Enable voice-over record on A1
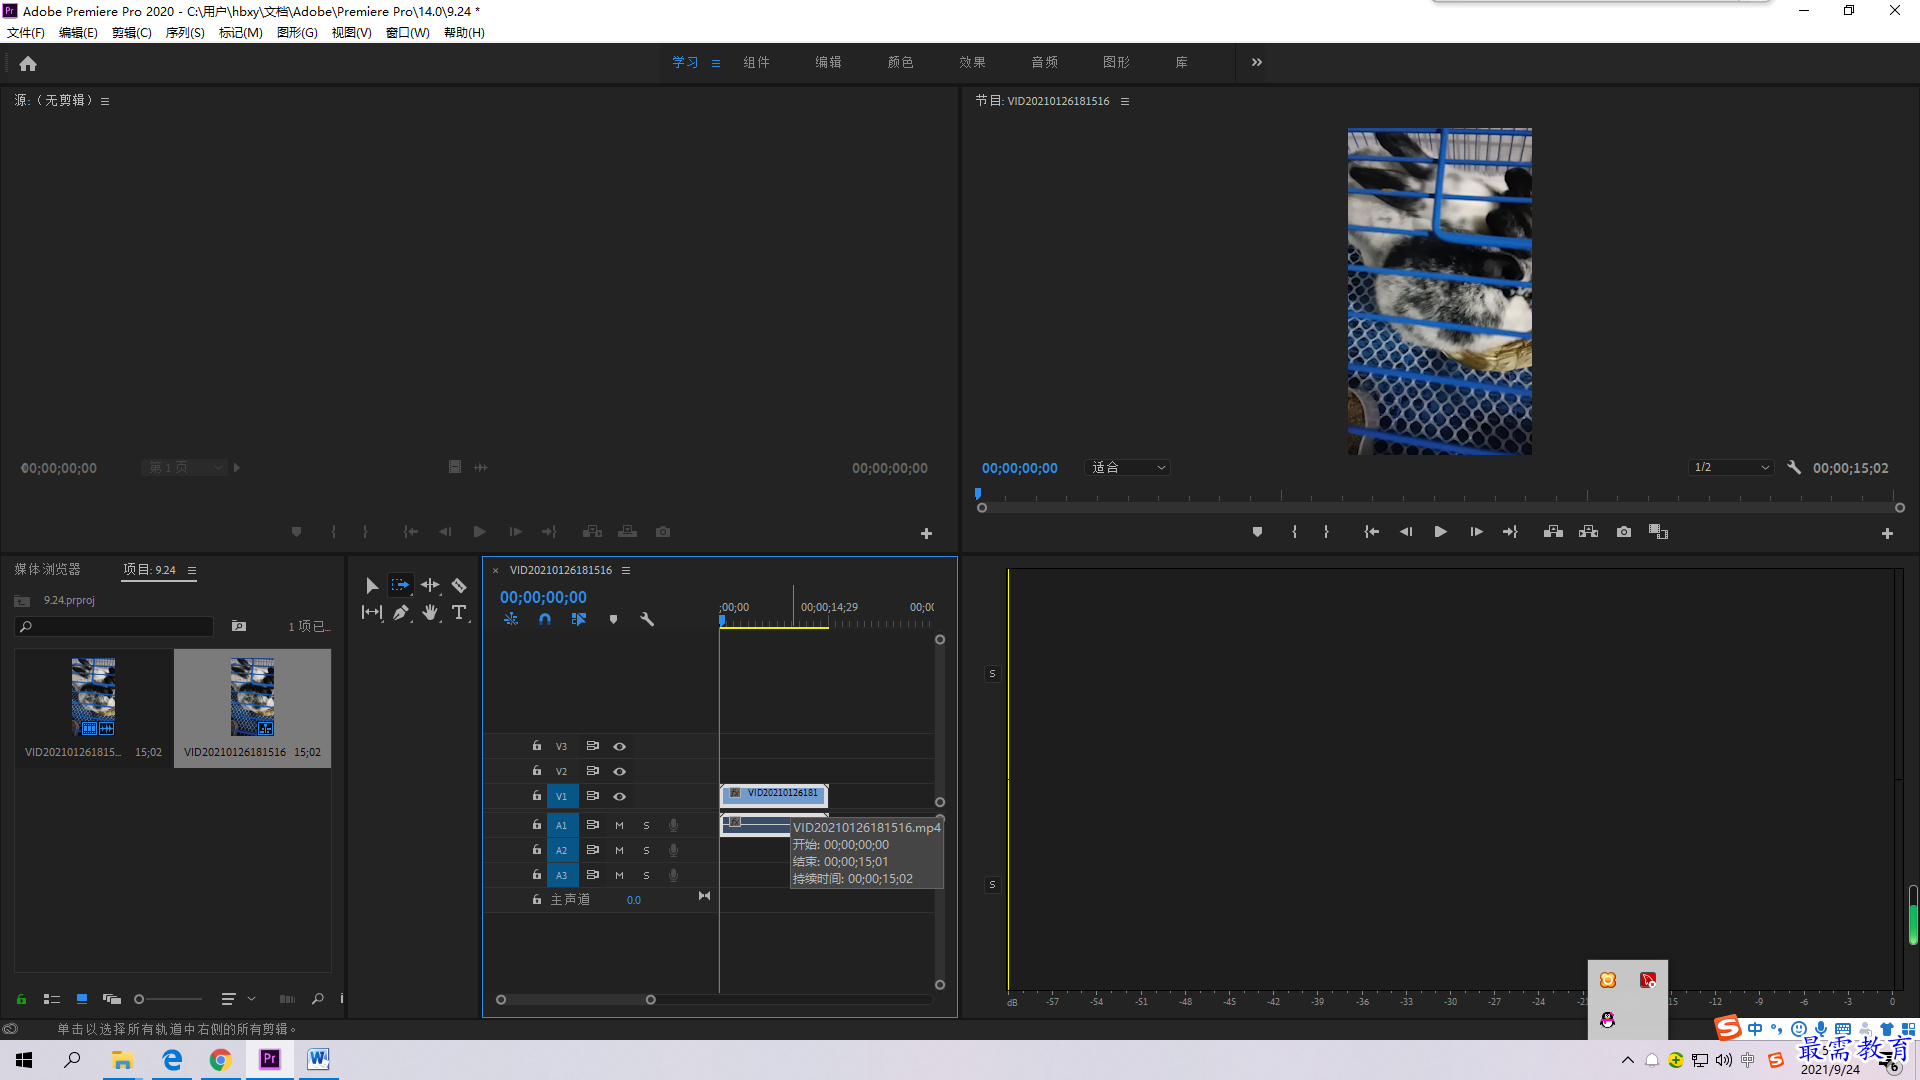1920x1080 pixels. 673,825
